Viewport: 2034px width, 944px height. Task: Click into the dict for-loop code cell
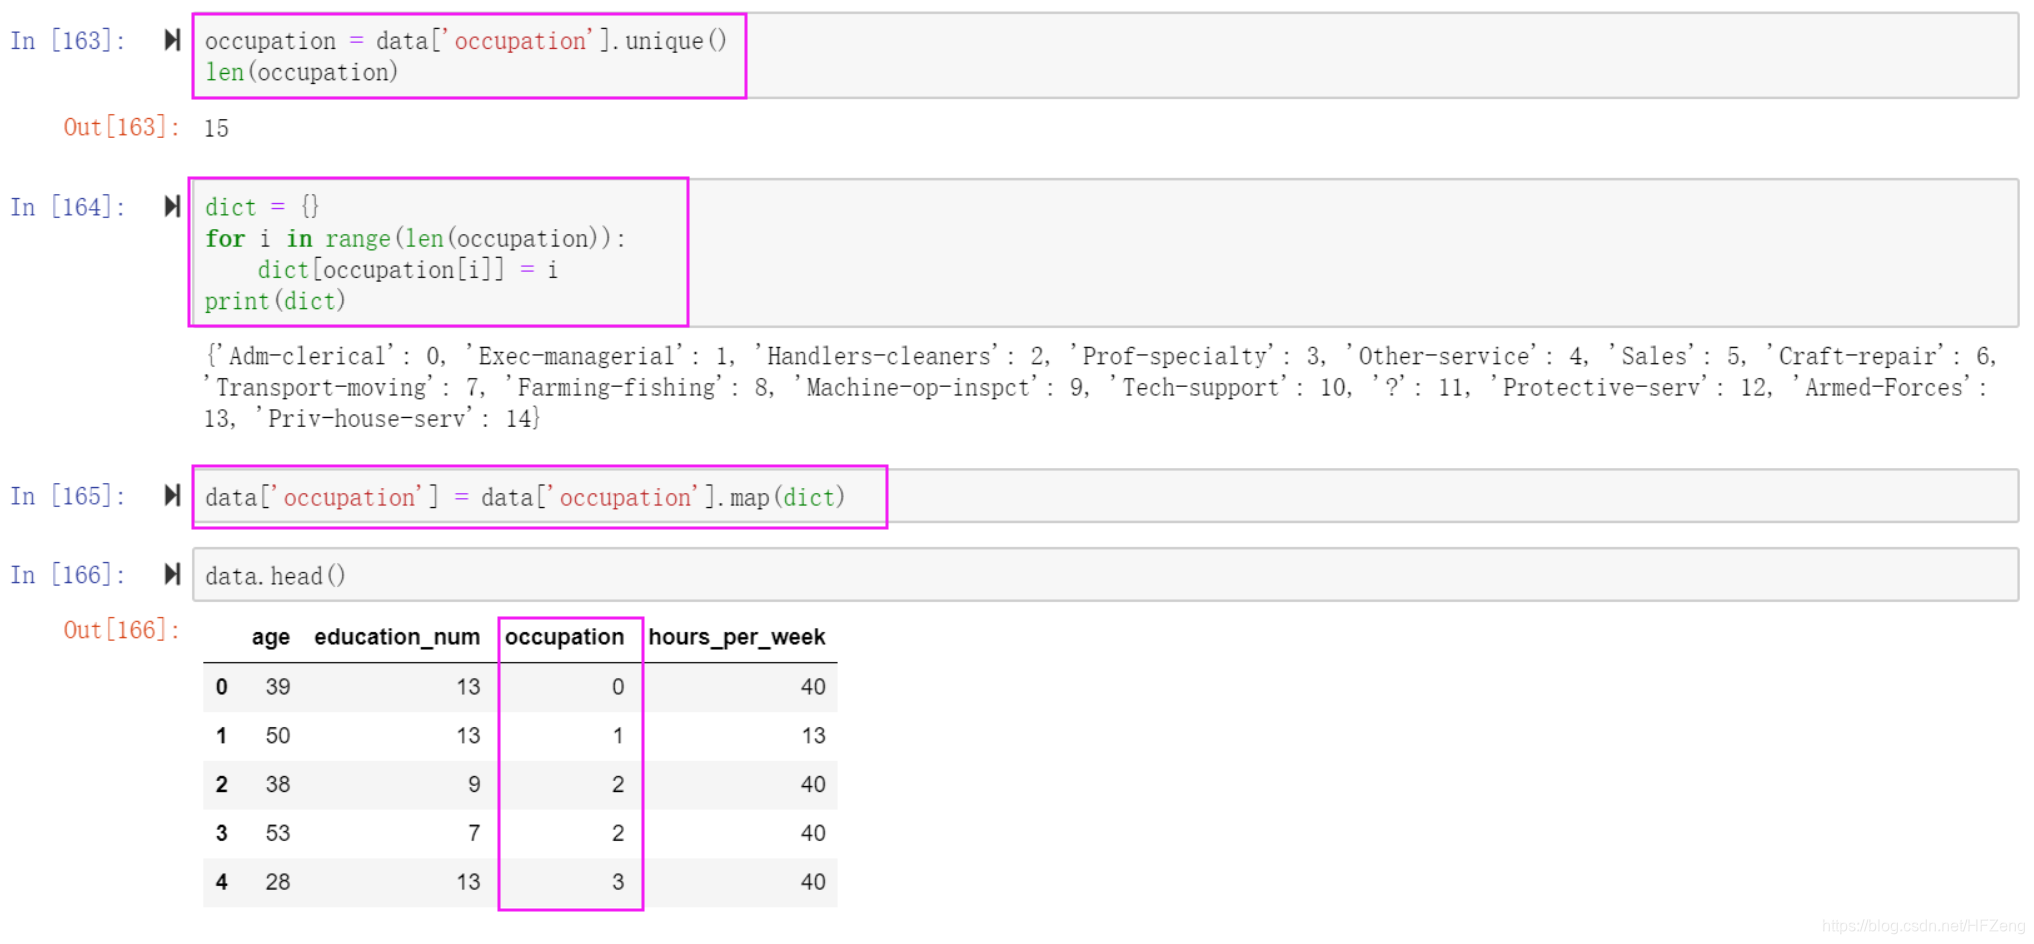(1105, 253)
